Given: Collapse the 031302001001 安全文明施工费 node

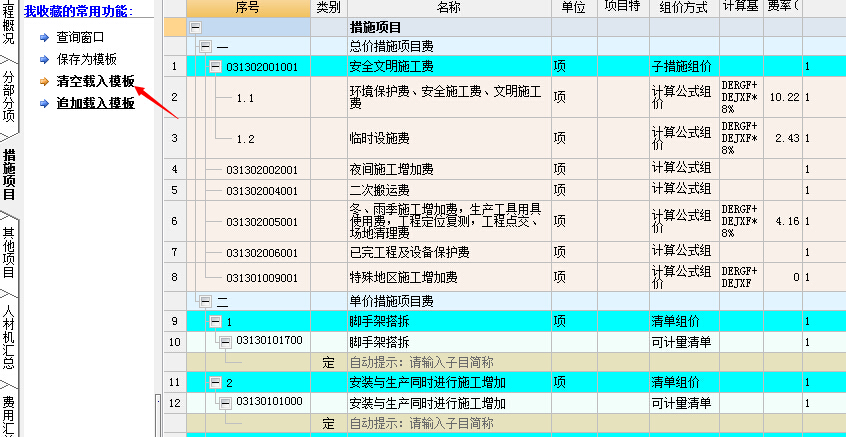Looking at the screenshot, I should pos(216,67).
